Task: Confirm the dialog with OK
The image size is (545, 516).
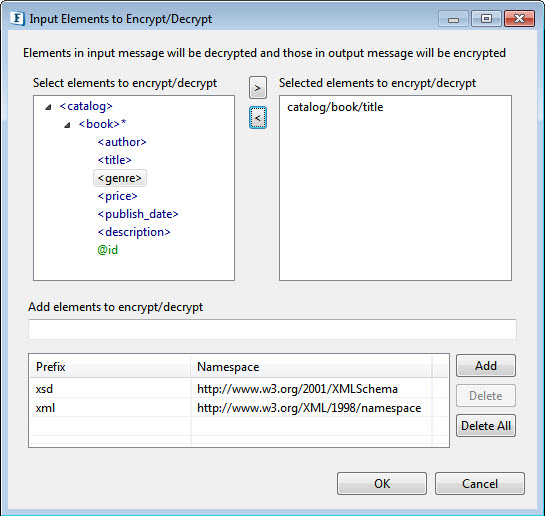Action: click(382, 483)
